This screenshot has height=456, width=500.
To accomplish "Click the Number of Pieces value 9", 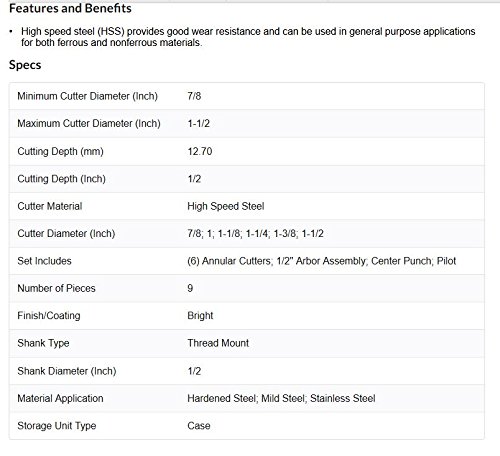I will pyautogui.click(x=190, y=288).
